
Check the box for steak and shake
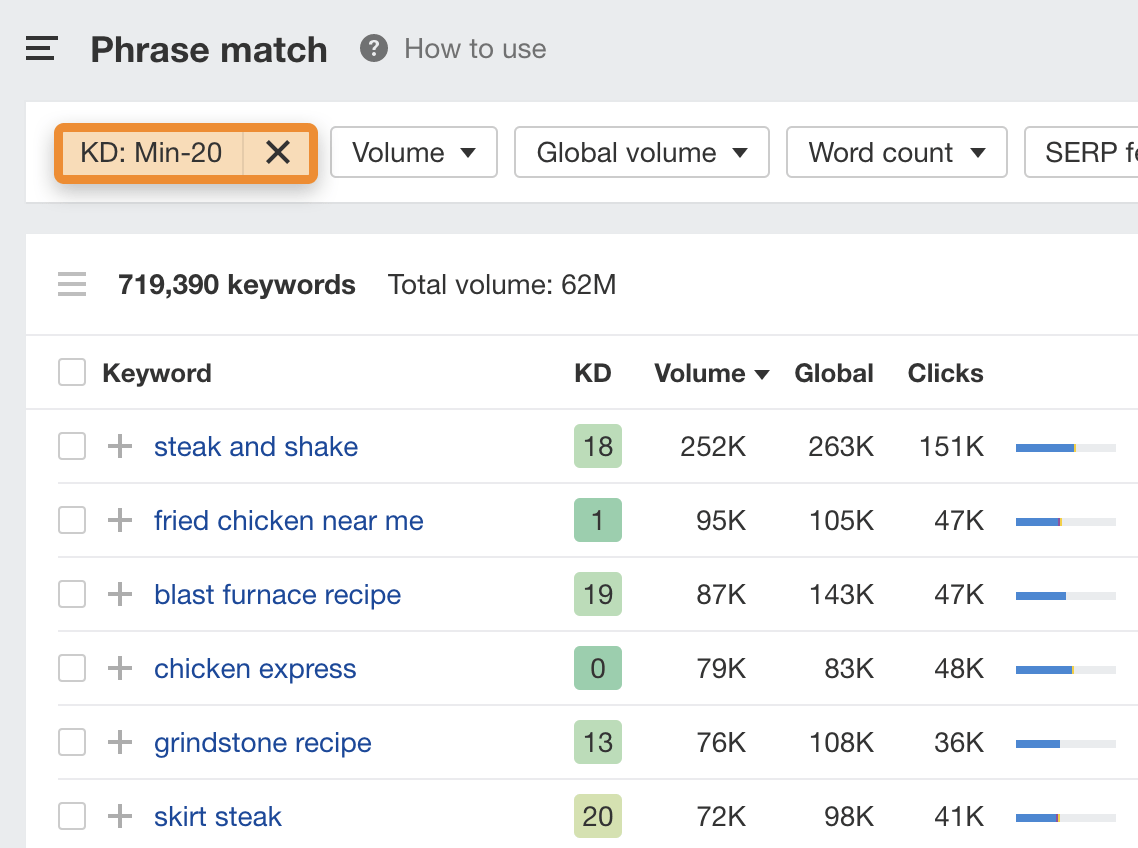[x=72, y=447]
